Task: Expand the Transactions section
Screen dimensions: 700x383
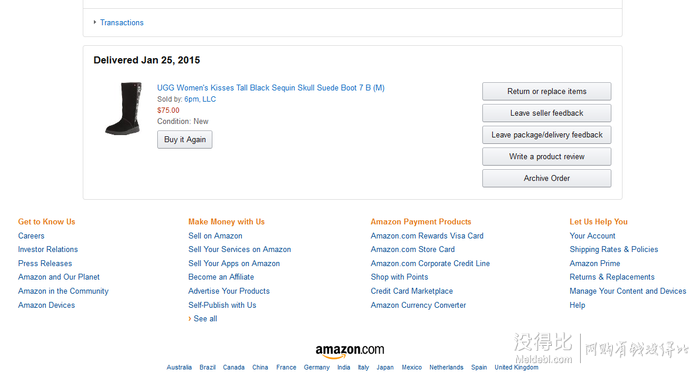Action: [121, 22]
